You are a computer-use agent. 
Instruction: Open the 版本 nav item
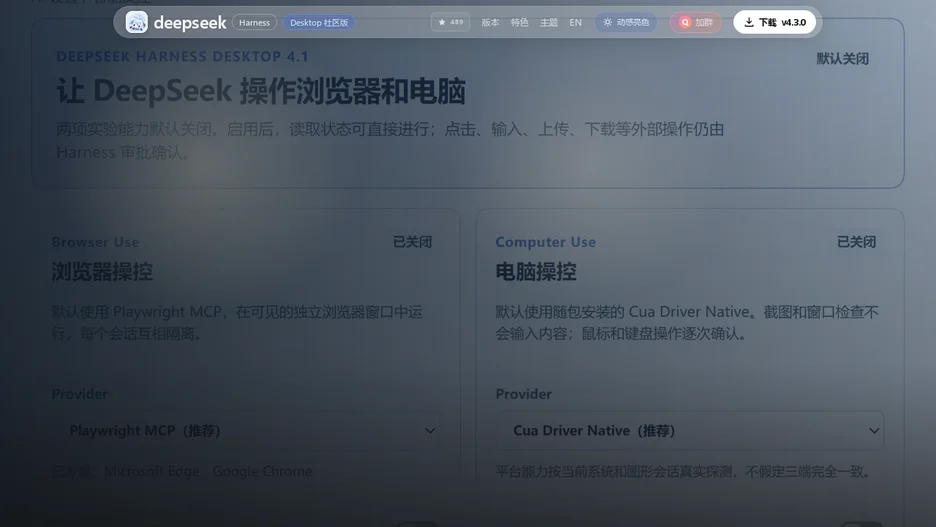490,23
